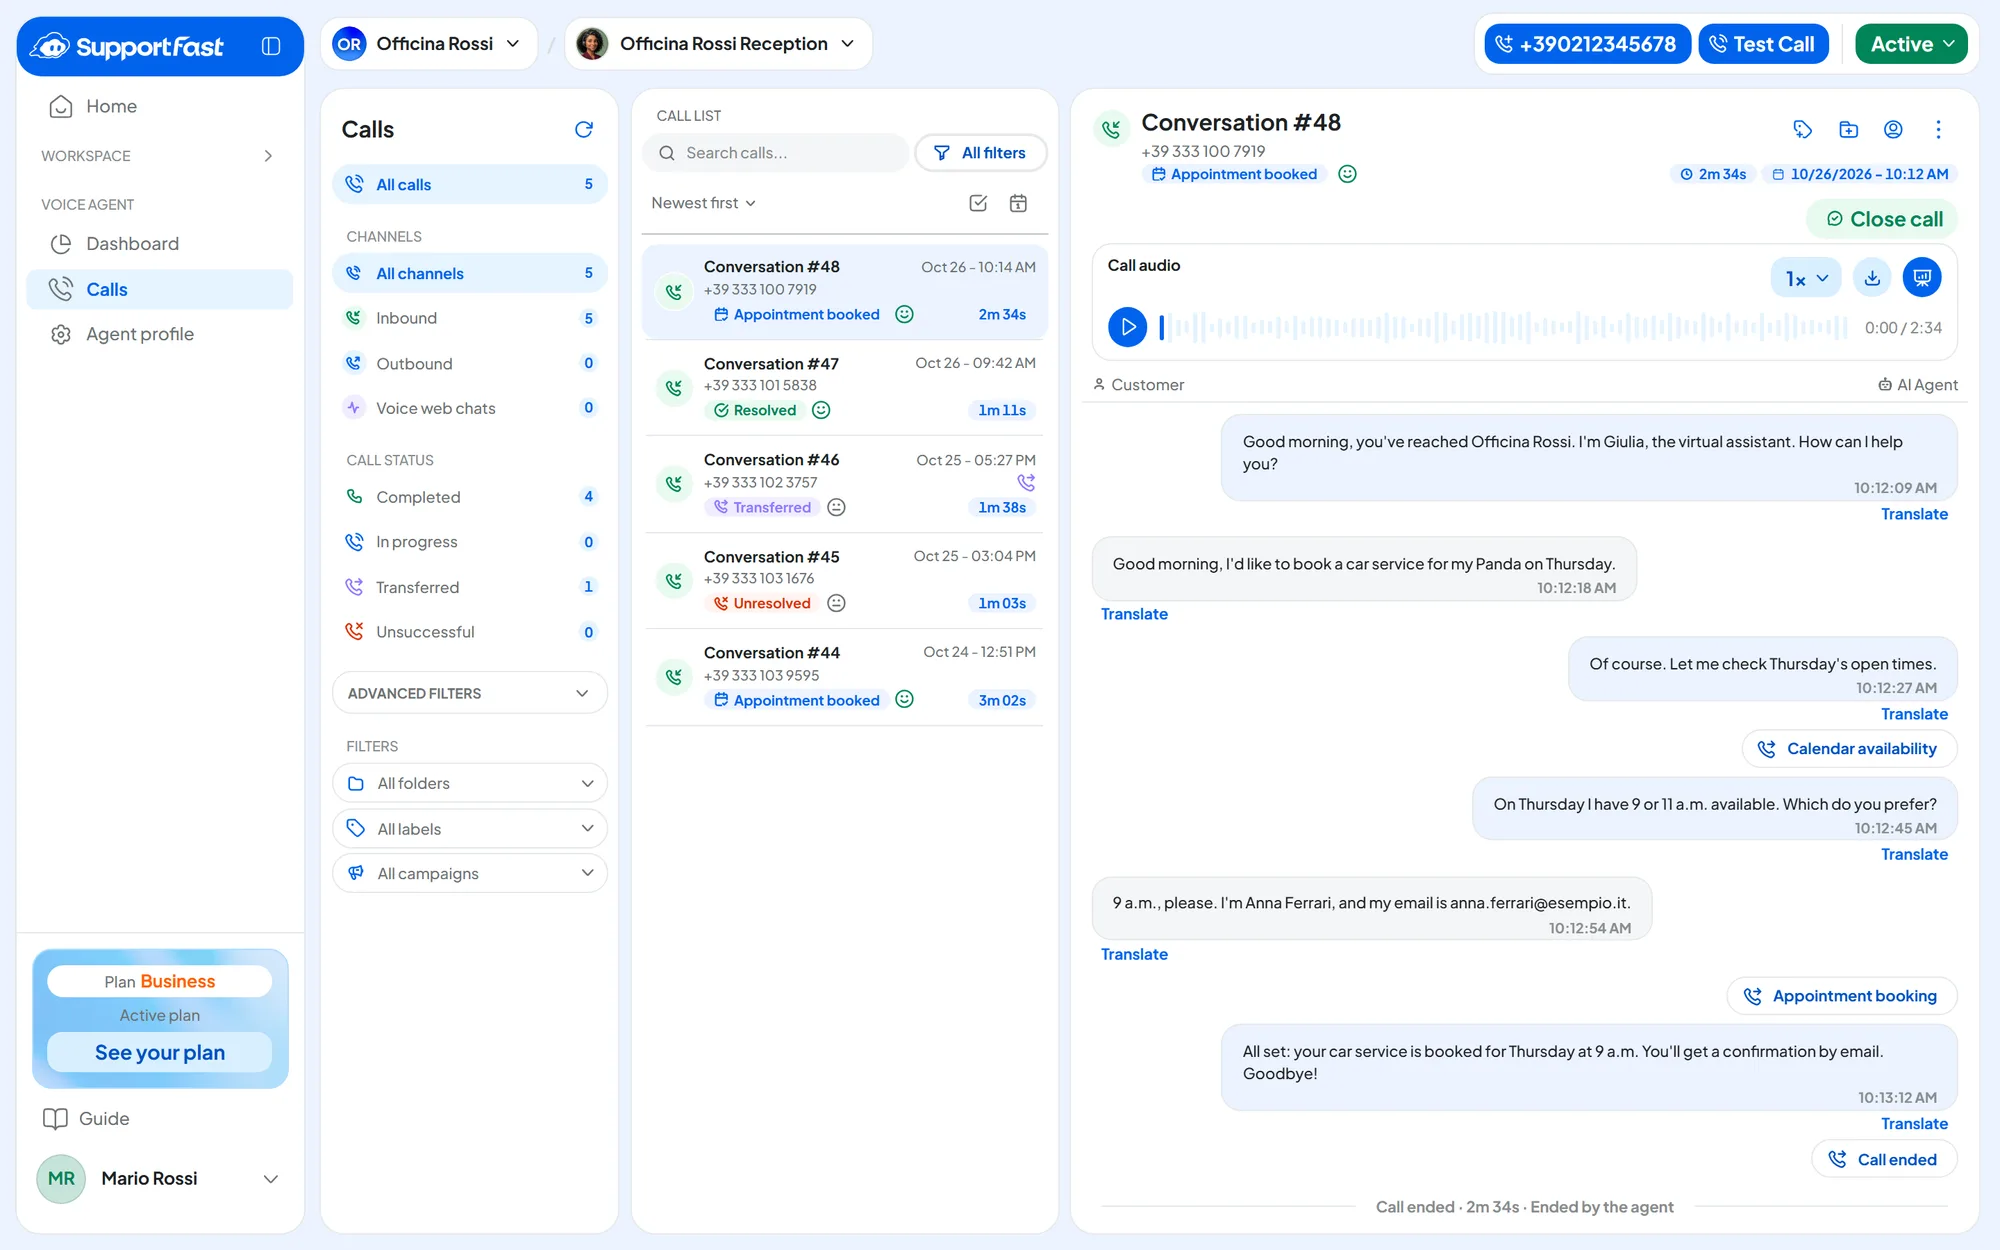Open the calendar date filter icon

(1018, 203)
